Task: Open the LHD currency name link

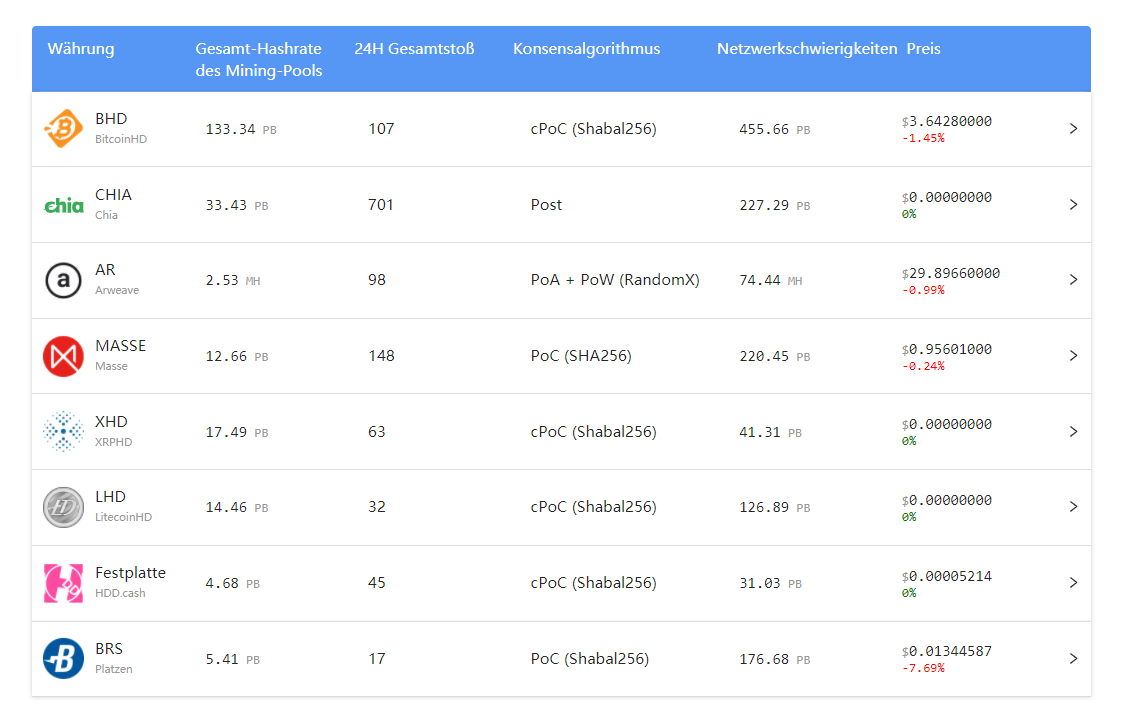Action: tap(110, 496)
